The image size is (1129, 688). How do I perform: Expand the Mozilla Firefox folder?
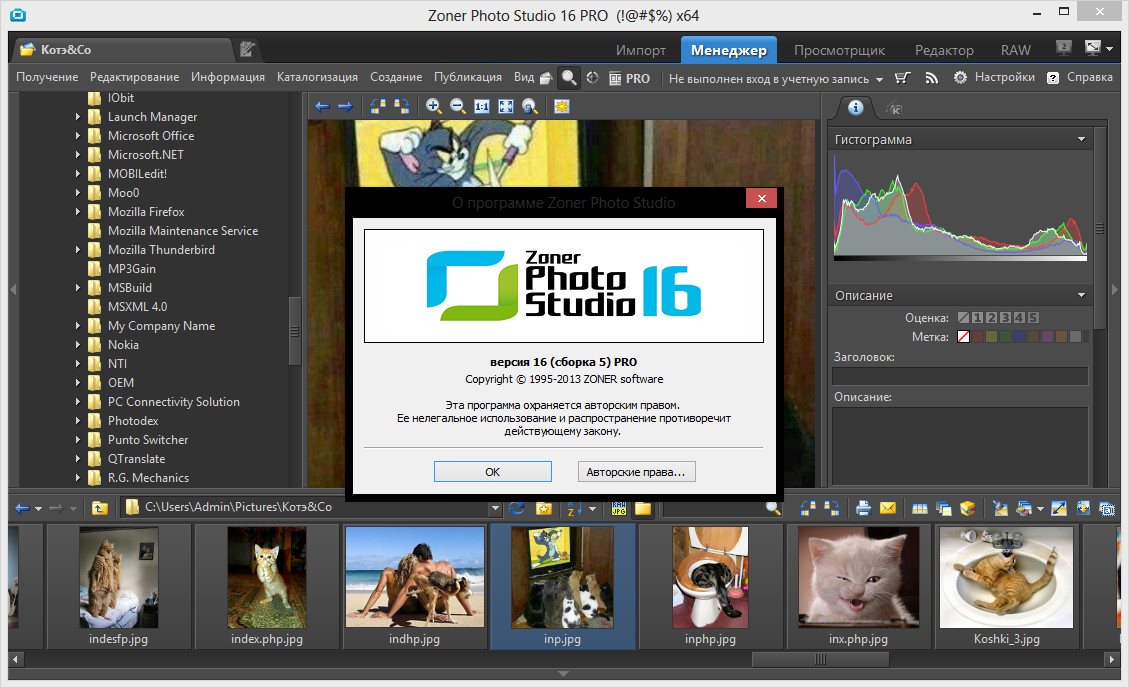coord(78,212)
